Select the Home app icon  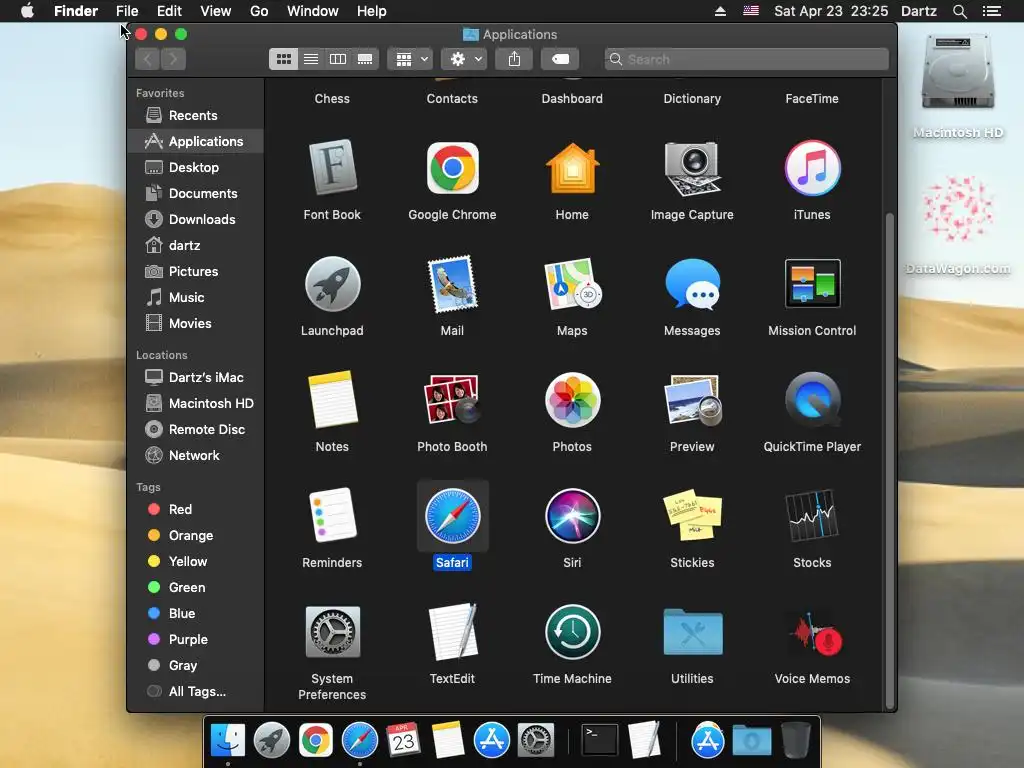572,168
